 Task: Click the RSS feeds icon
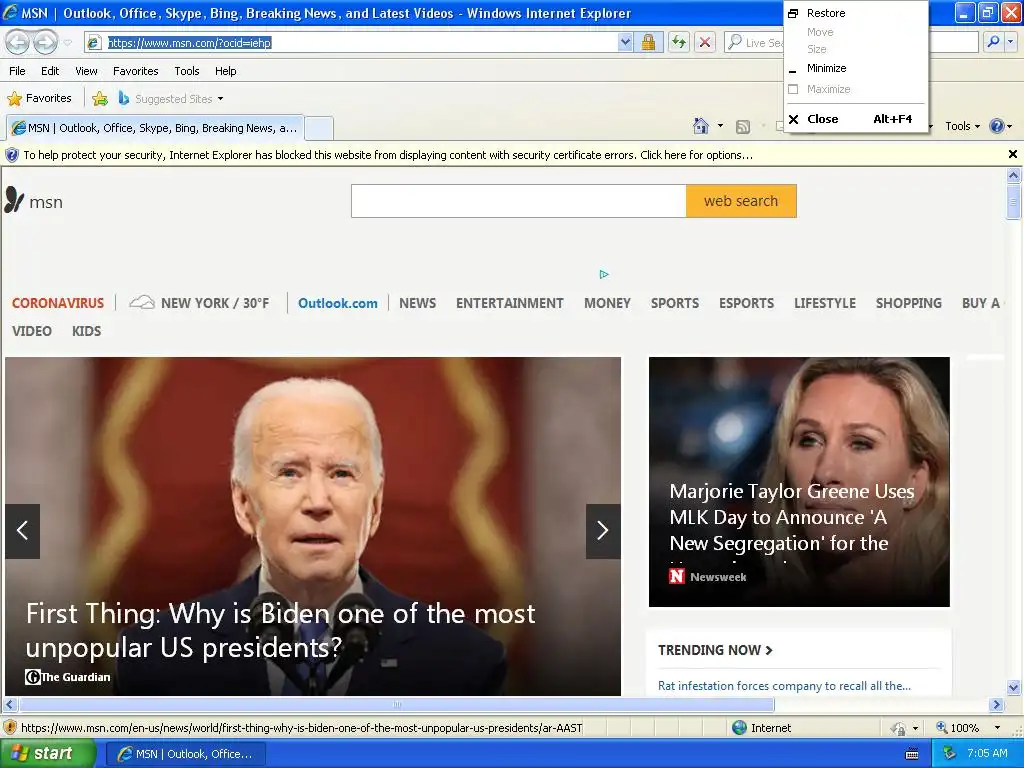tap(743, 127)
